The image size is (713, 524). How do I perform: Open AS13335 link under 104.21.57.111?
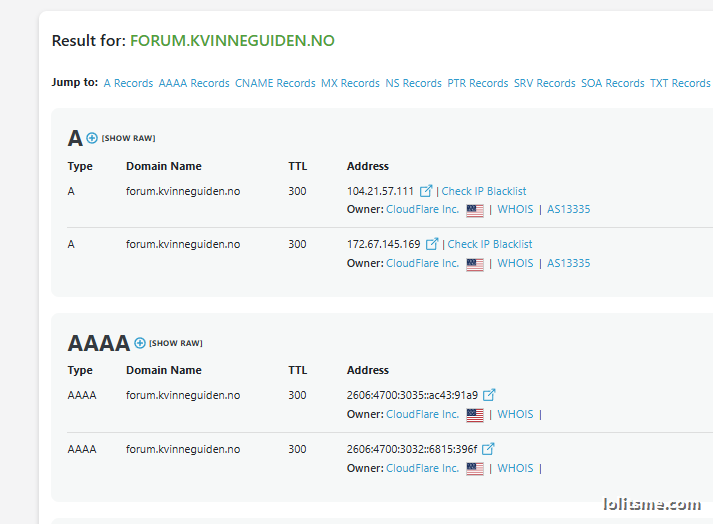[x=568, y=209]
